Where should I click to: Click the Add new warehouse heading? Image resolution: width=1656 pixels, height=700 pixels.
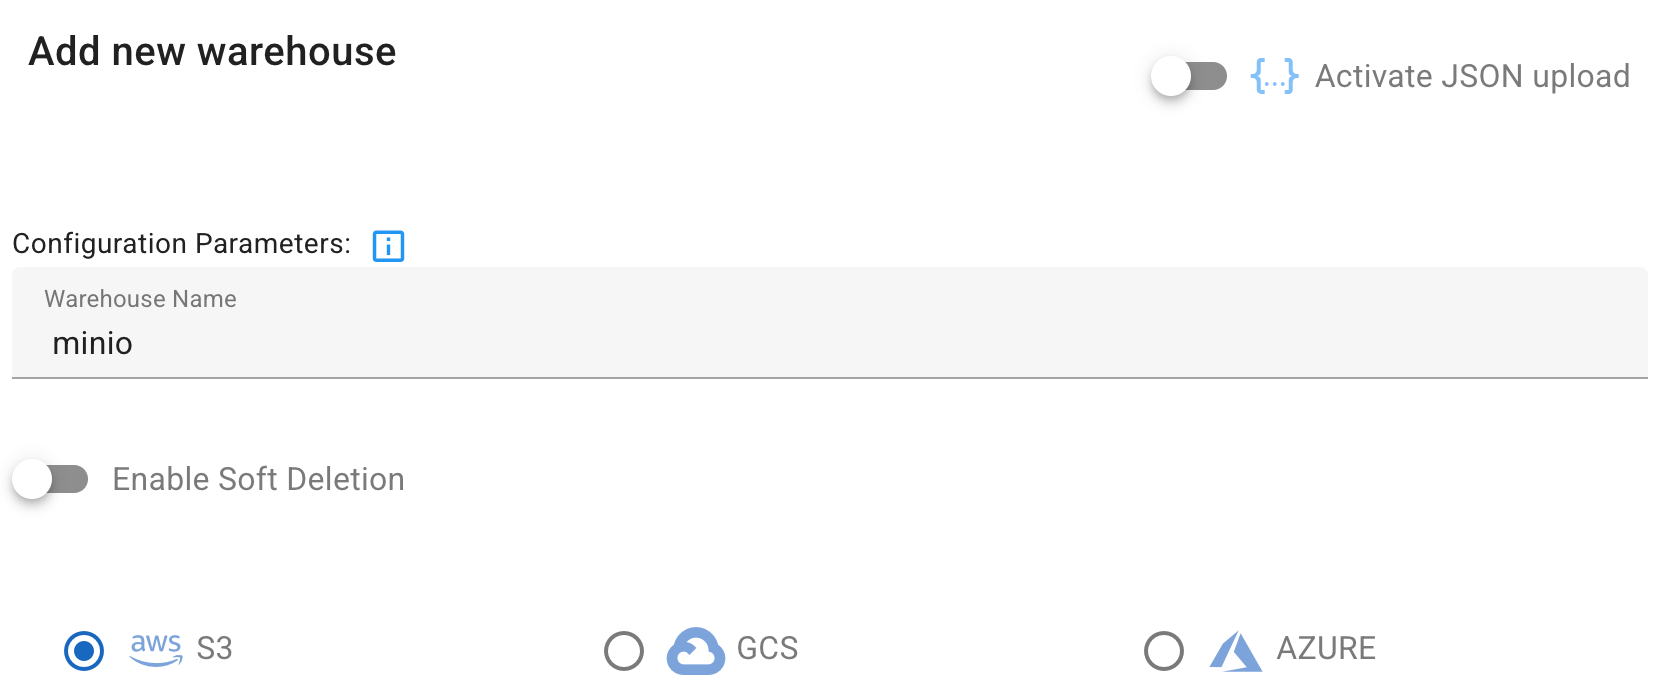click(212, 52)
